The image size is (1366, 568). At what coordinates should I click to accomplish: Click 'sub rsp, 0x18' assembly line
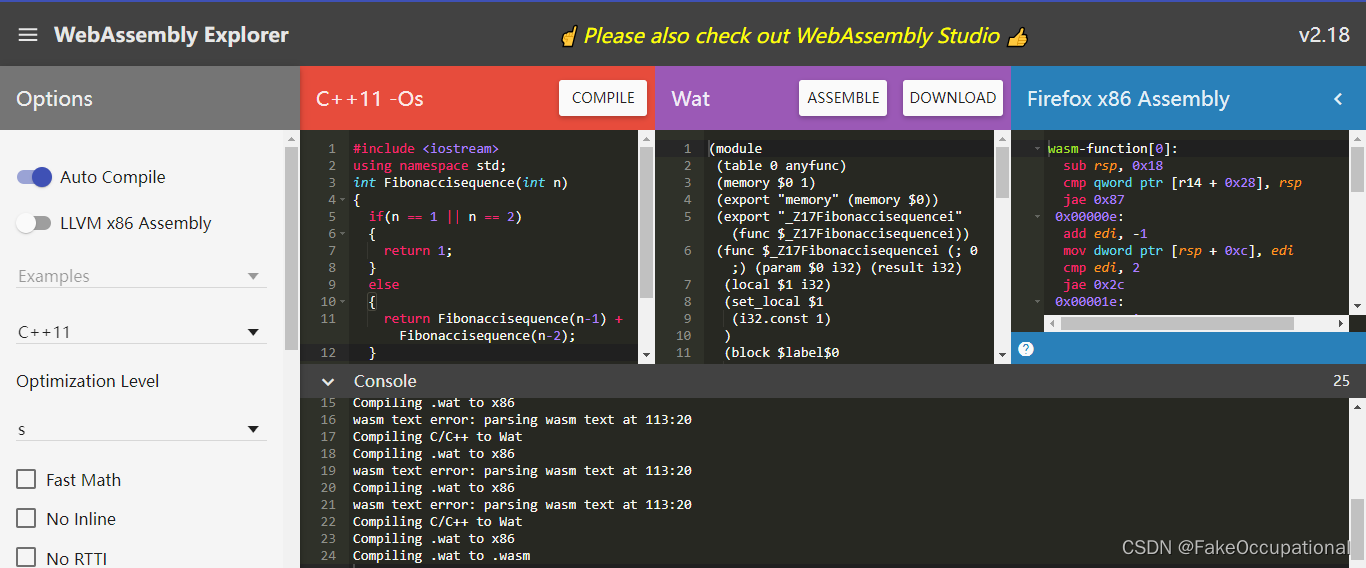coord(1113,166)
